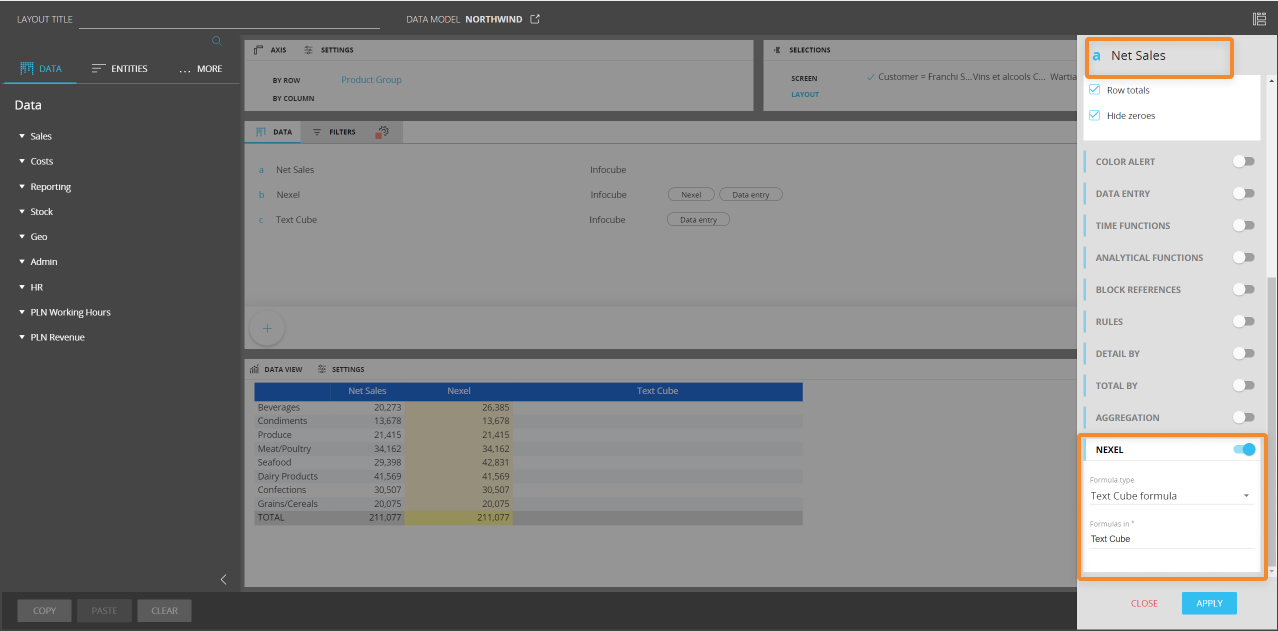Enable the Color Alert toggle
This screenshot has width=1278, height=631.
(x=1243, y=161)
